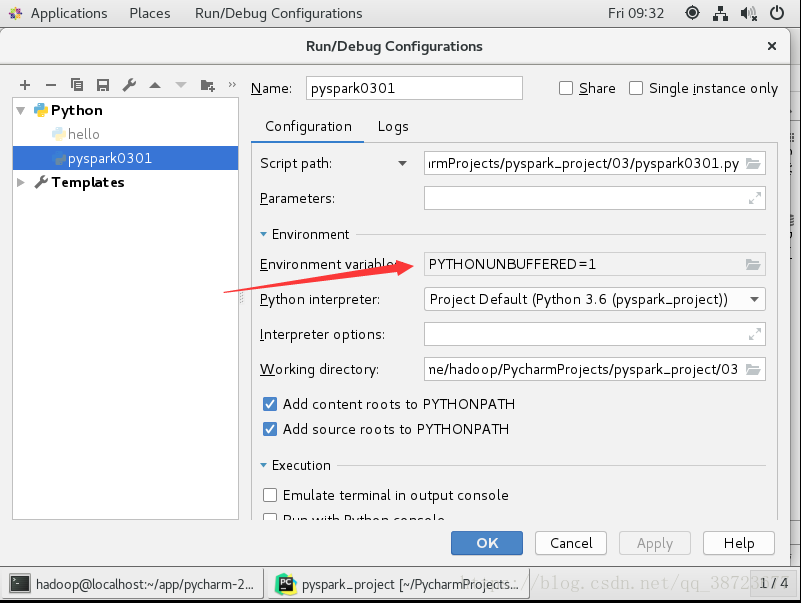Click the workspace switcher showing 1 / 4
The image size is (801, 603).
coord(773,583)
